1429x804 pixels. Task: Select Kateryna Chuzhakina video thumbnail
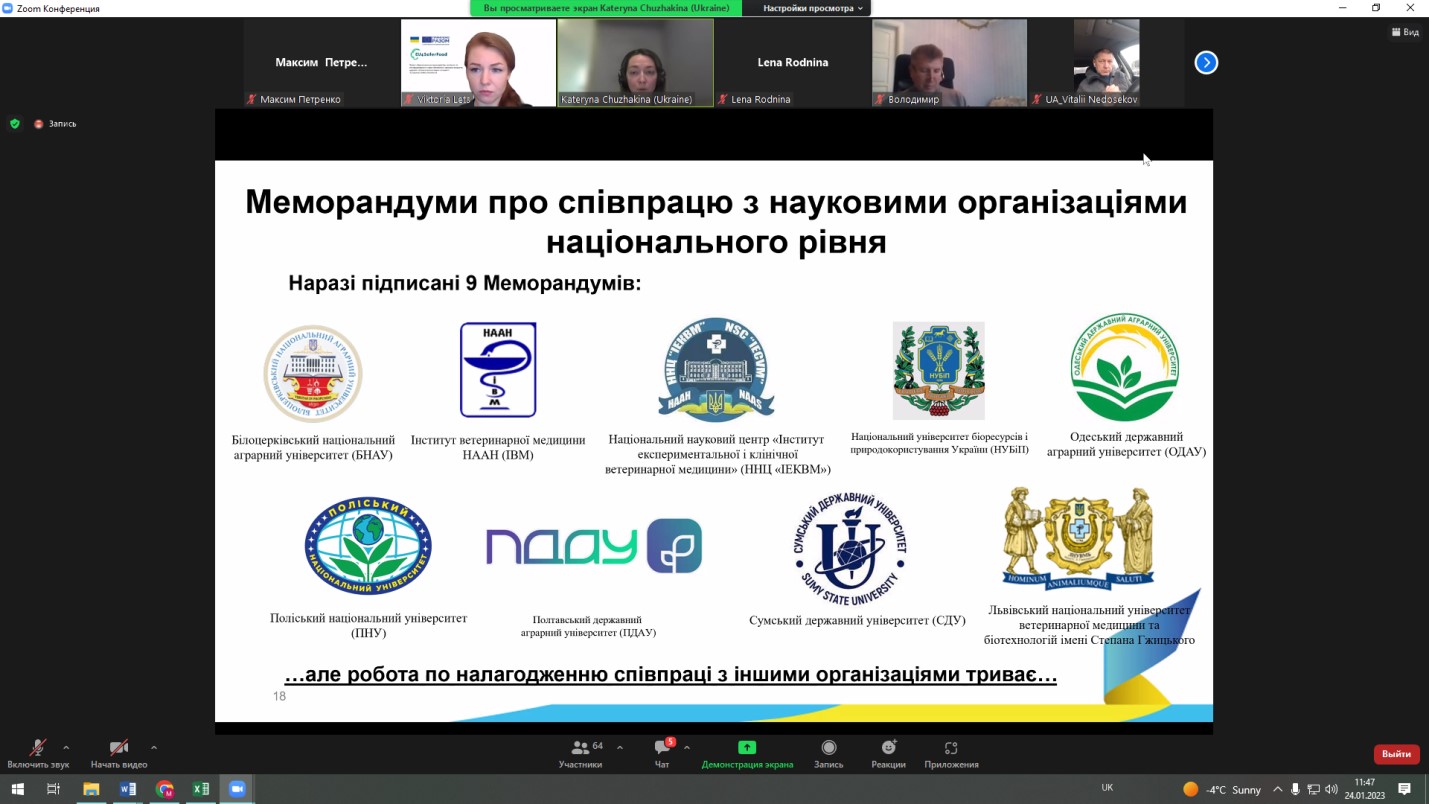coord(635,63)
